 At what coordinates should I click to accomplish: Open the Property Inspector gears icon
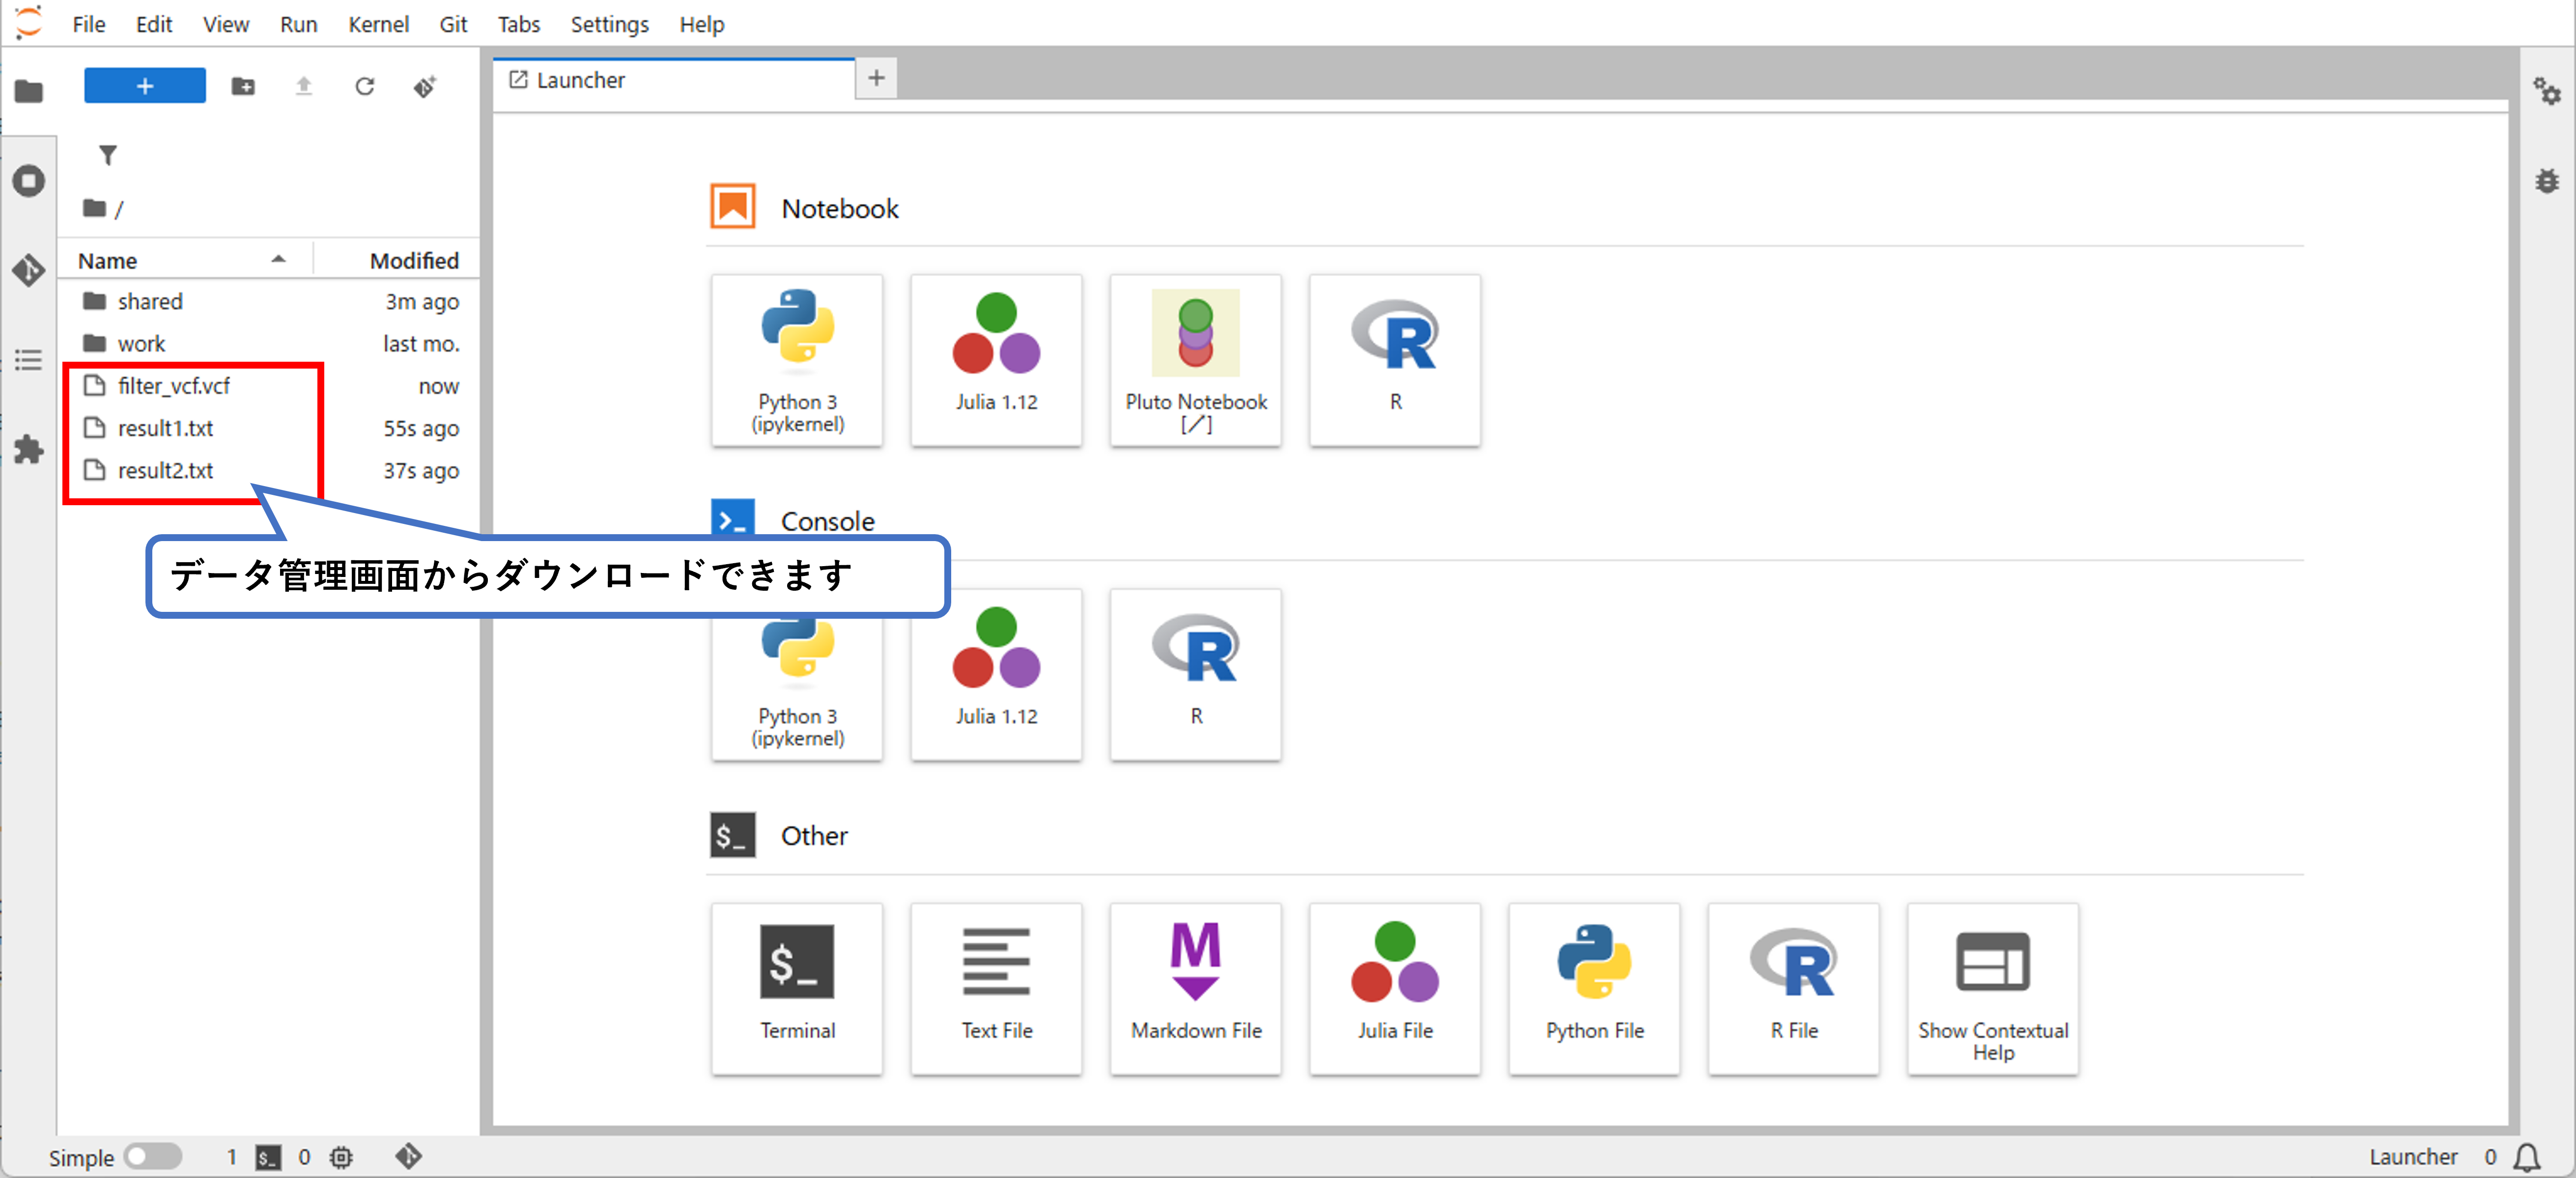pos(2546,92)
